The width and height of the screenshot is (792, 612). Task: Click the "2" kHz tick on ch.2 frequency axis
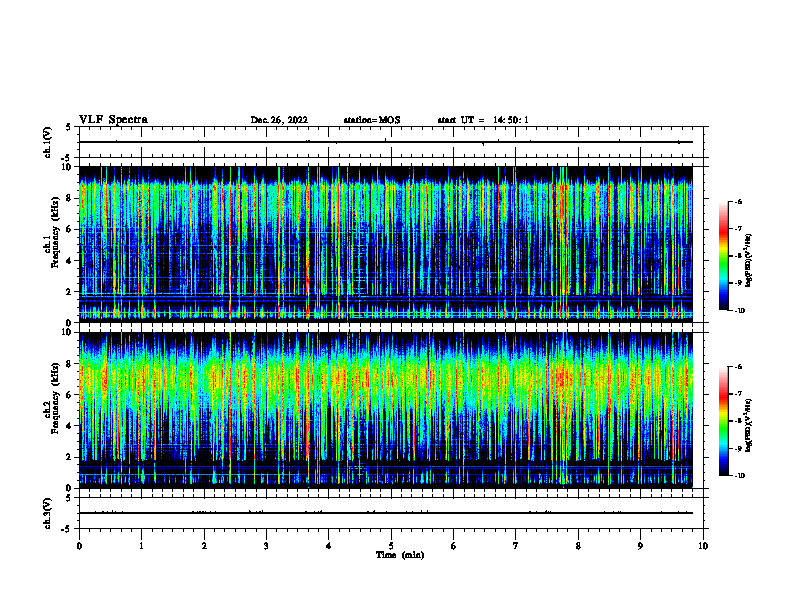tap(70, 457)
